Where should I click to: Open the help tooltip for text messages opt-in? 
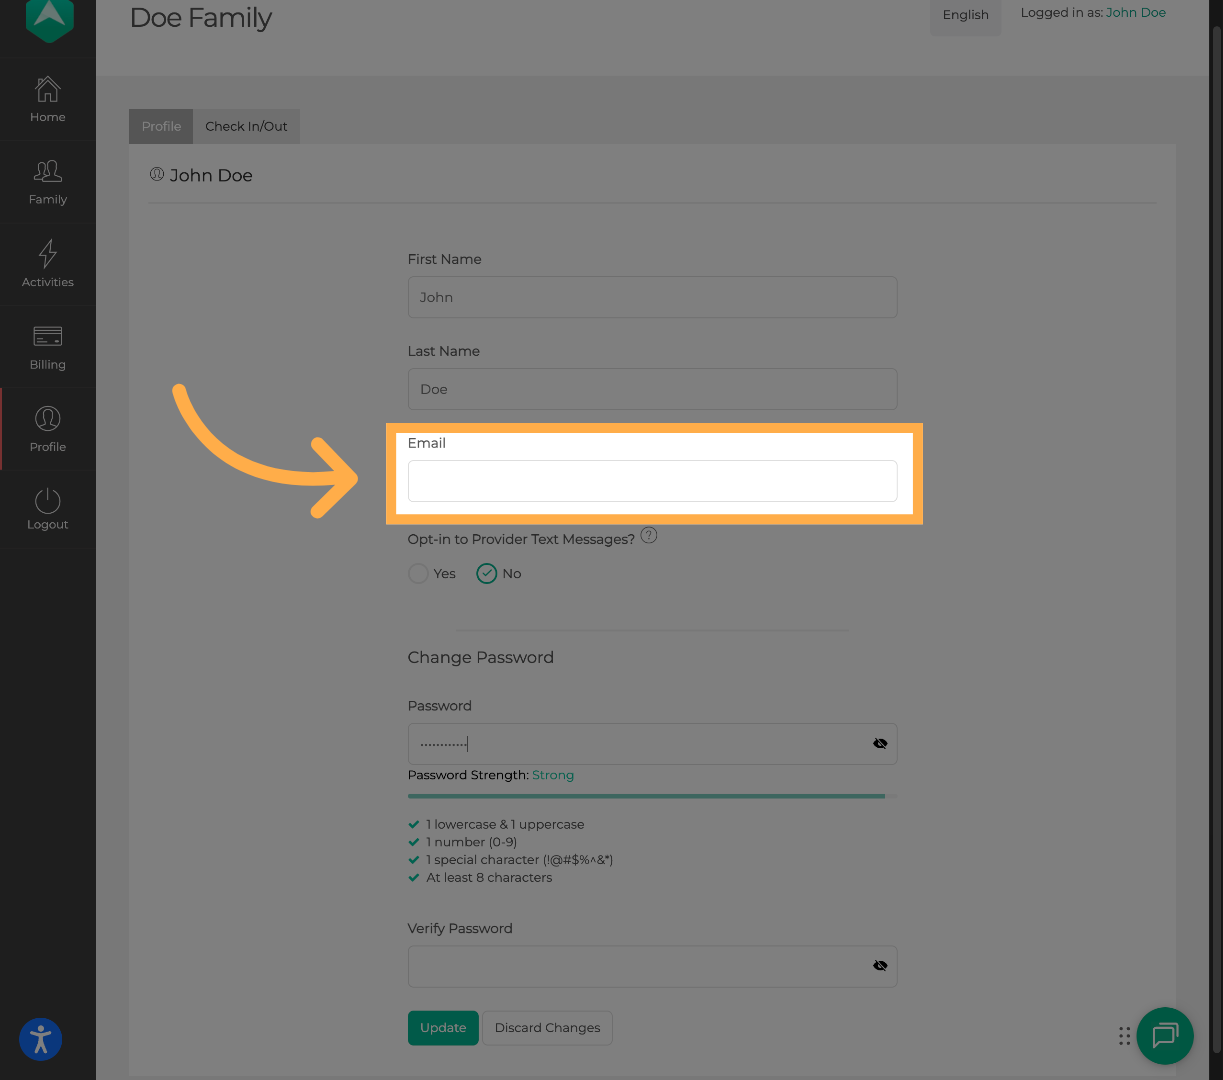click(649, 535)
